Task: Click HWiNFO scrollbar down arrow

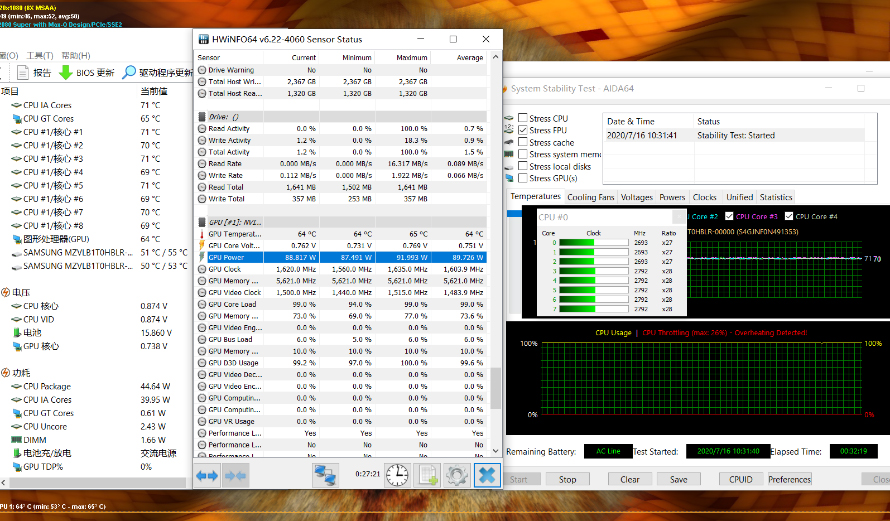Action: (x=496, y=451)
